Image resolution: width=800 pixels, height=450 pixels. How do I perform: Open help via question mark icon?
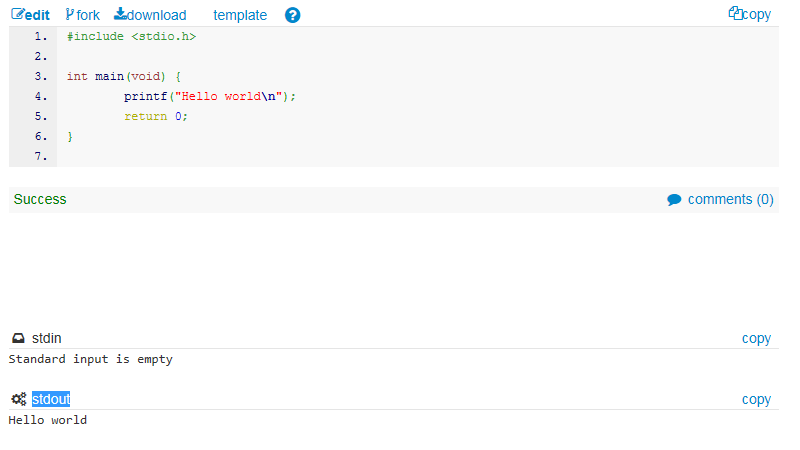tap(292, 15)
